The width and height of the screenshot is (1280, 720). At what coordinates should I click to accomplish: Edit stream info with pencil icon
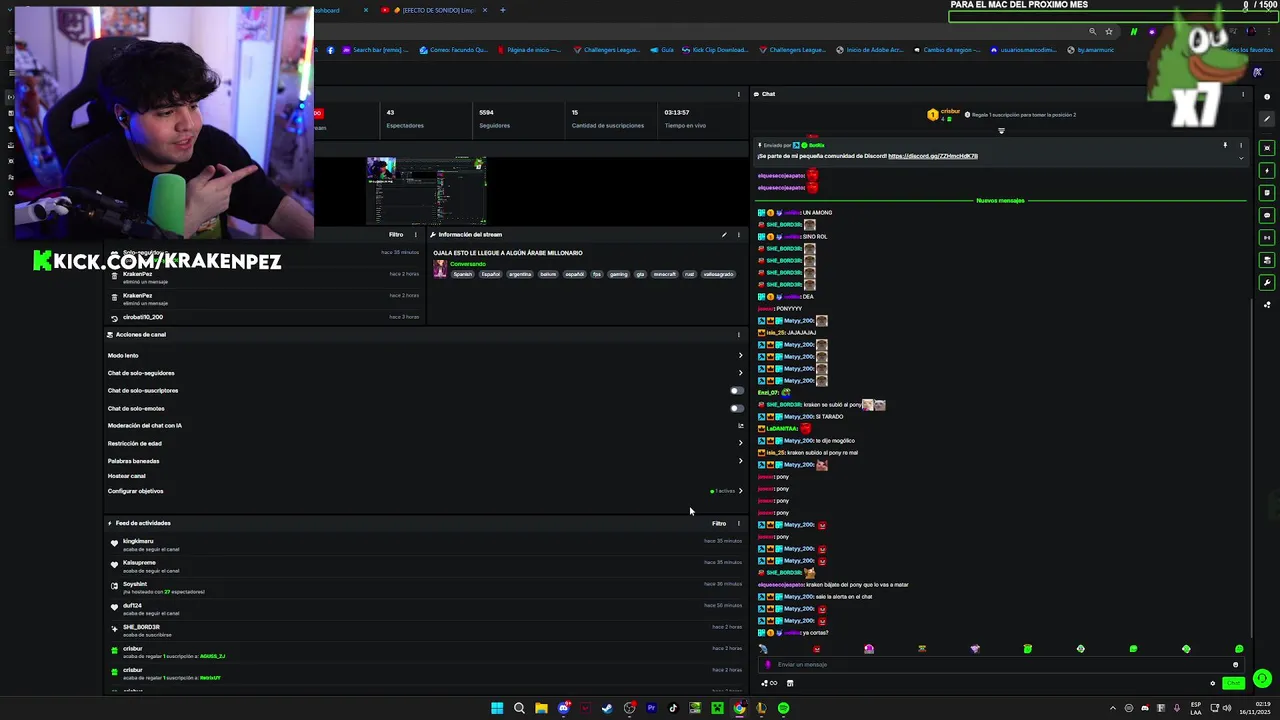click(x=724, y=235)
